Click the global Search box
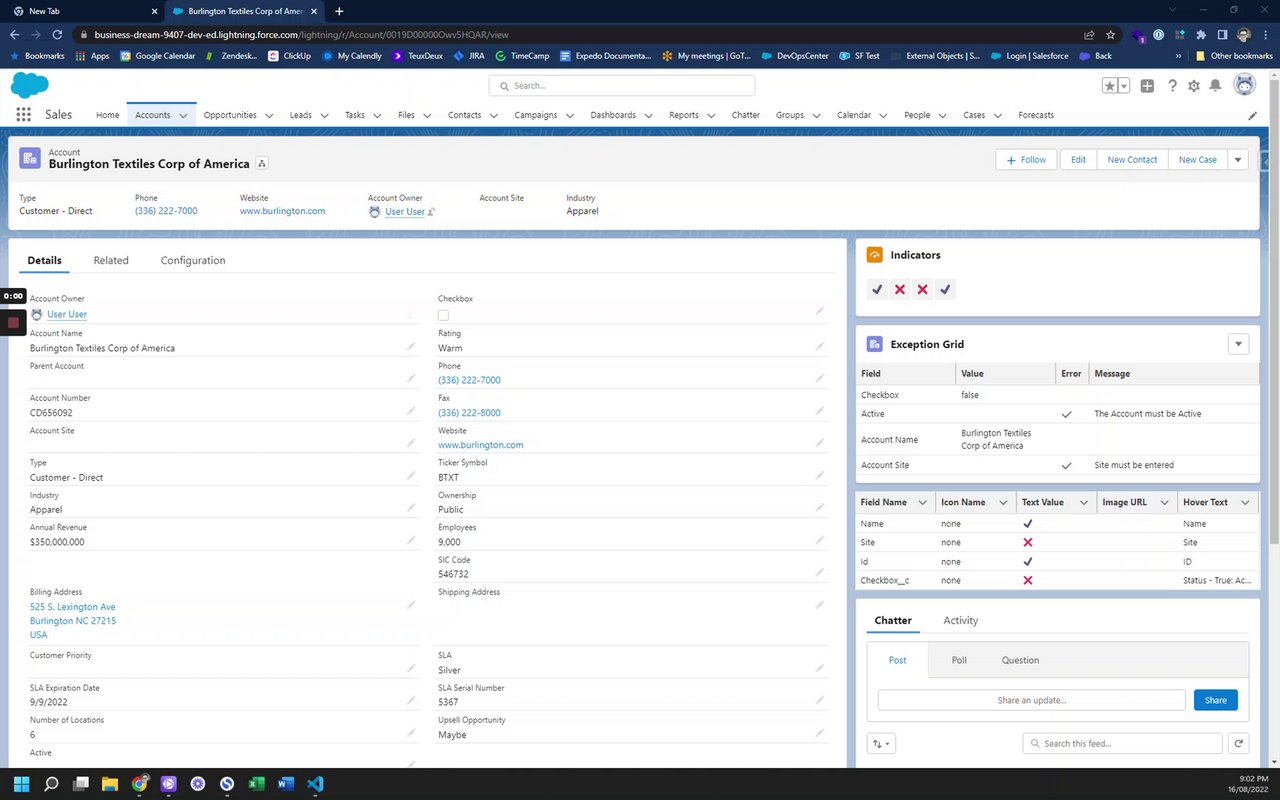Image resolution: width=1280 pixels, height=800 pixels. tap(622, 86)
